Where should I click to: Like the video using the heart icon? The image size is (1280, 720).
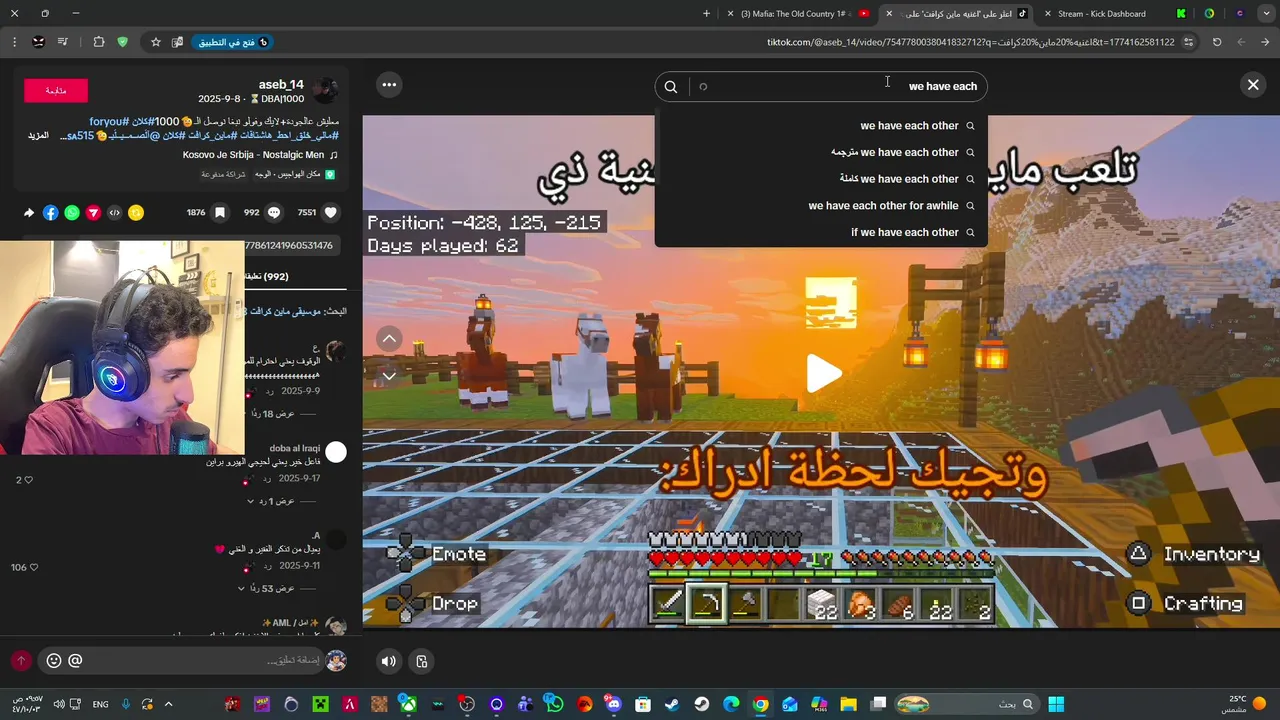click(330, 212)
